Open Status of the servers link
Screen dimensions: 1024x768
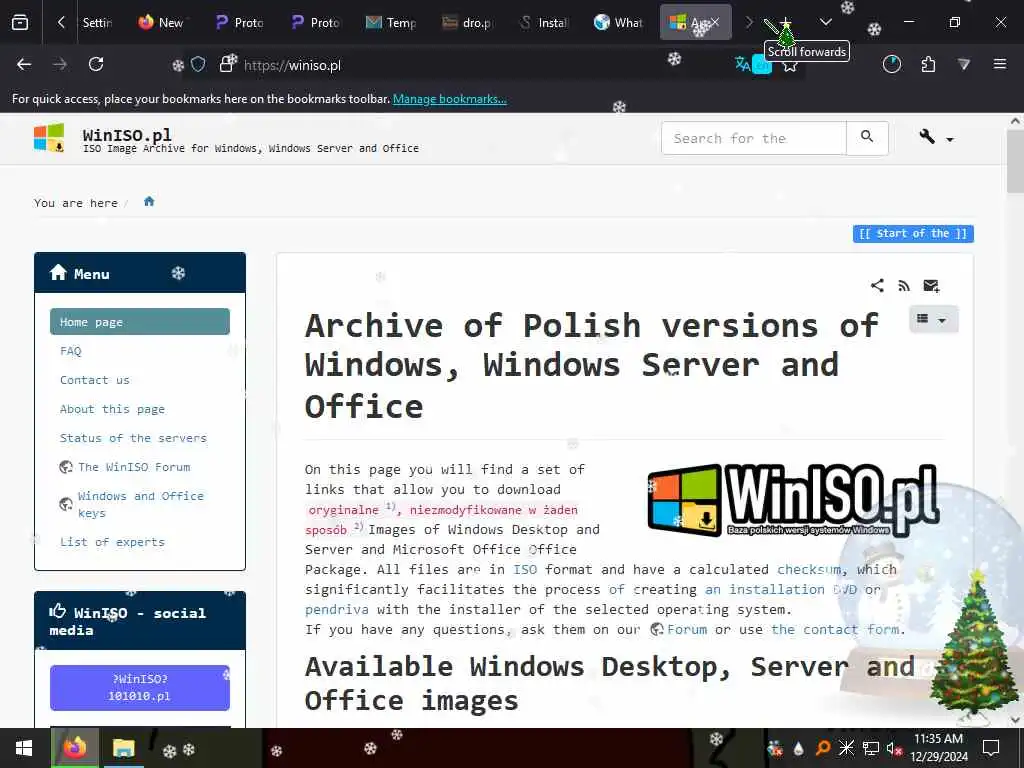pyautogui.click(x=133, y=438)
